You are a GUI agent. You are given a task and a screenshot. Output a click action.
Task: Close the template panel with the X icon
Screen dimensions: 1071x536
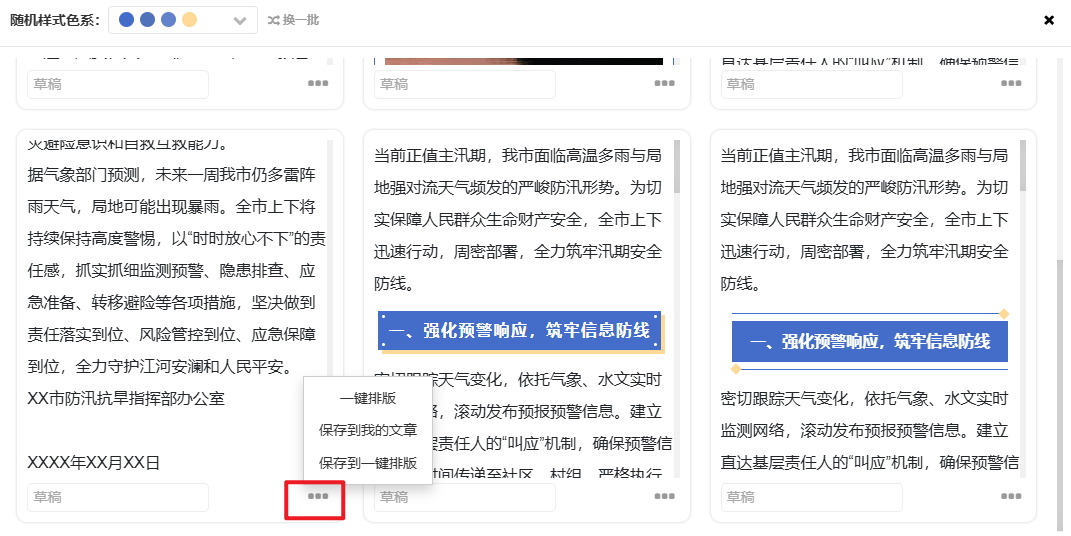[x=1049, y=20]
